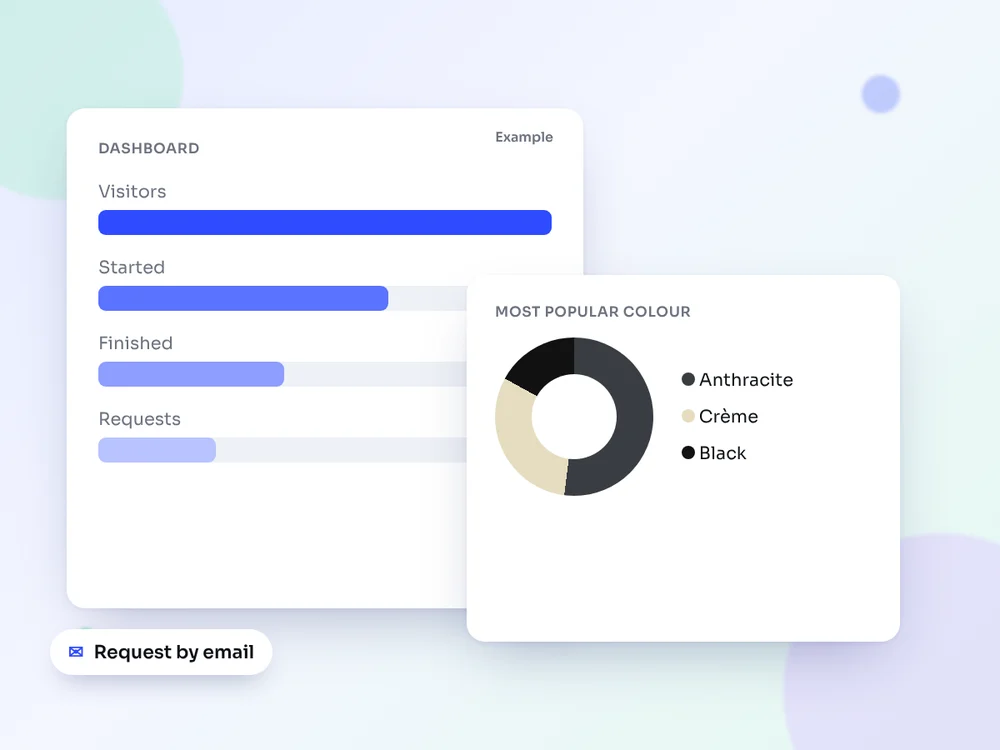The image size is (1000, 750).
Task: Click the MOST POPULAR COLOUR heading
Action: click(x=592, y=311)
